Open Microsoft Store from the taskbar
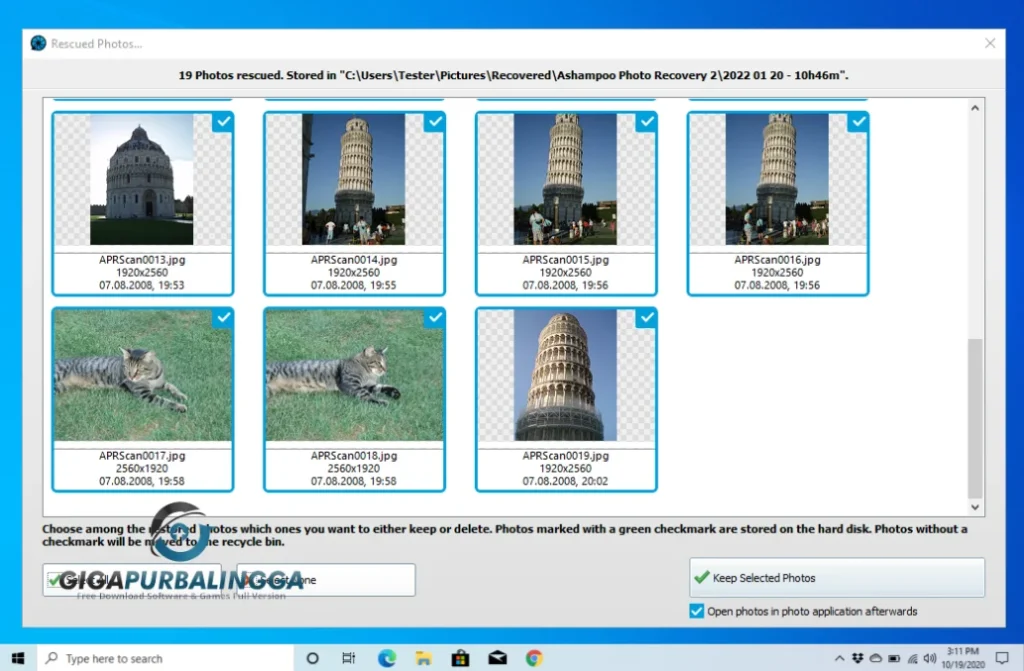1024x671 pixels. tap(460, 658)
